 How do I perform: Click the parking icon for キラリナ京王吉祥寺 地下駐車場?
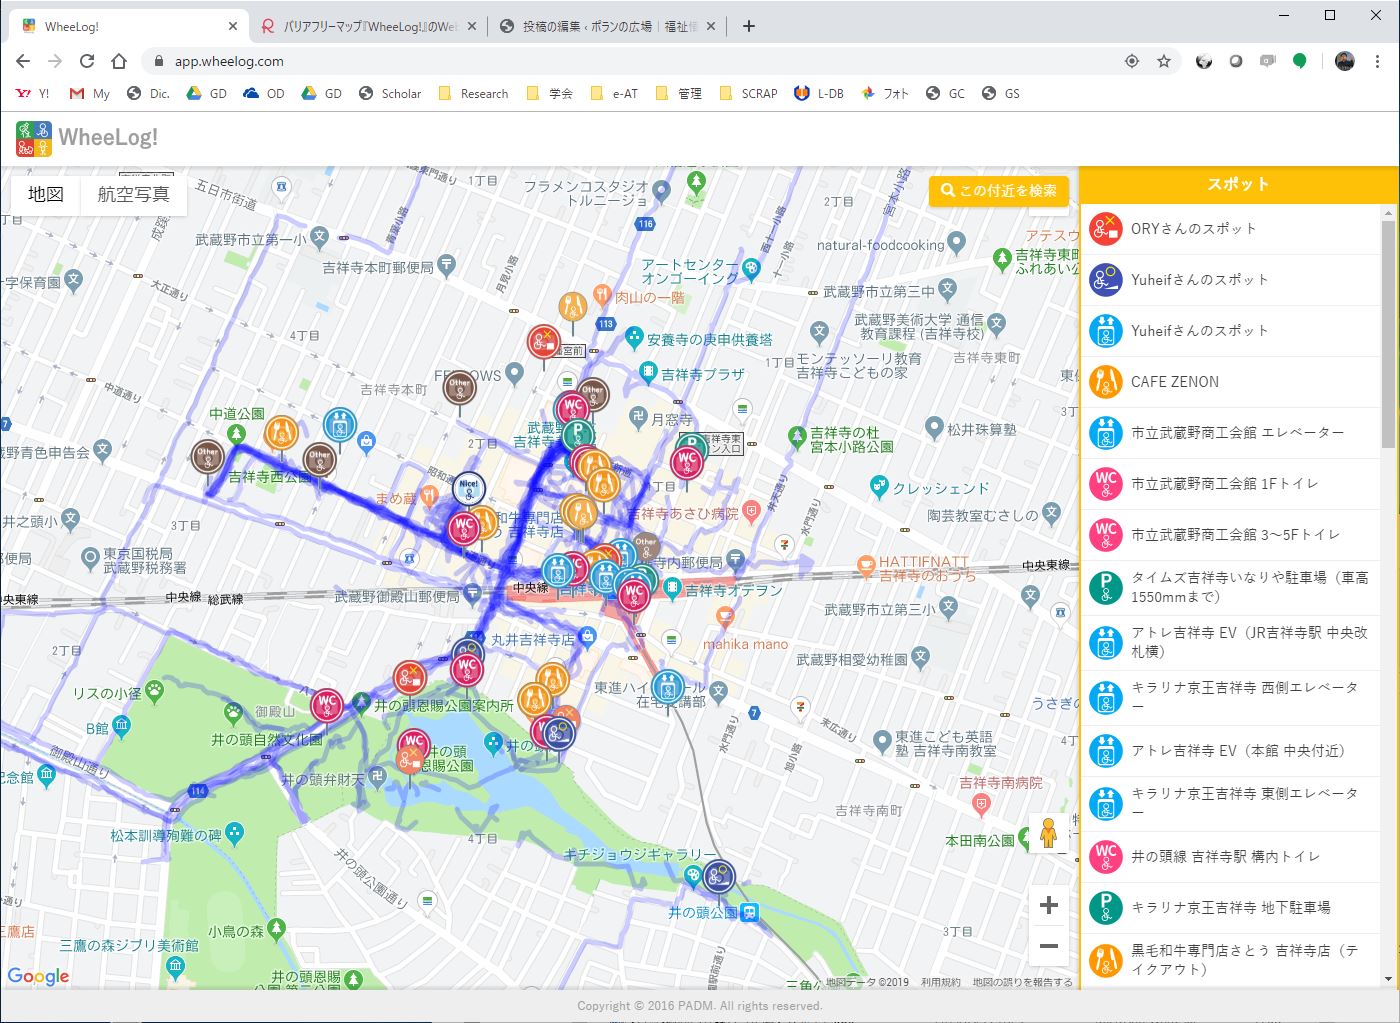[x=1105, y=907]
